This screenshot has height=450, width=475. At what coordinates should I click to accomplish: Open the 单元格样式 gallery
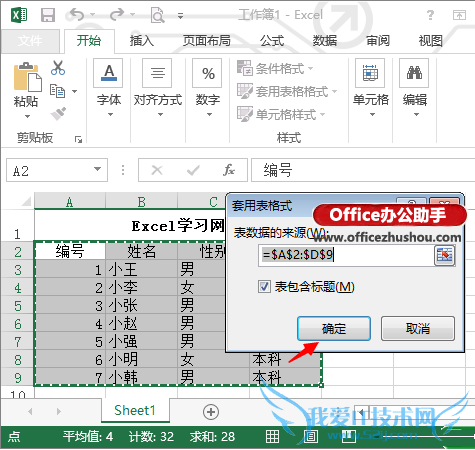pos(281,114)
